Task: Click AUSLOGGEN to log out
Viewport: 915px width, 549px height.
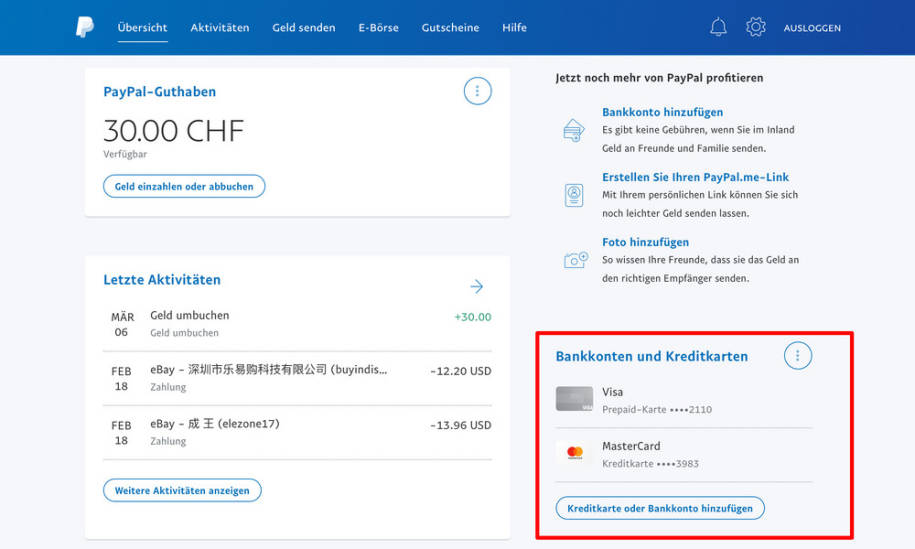Action: 812,28
